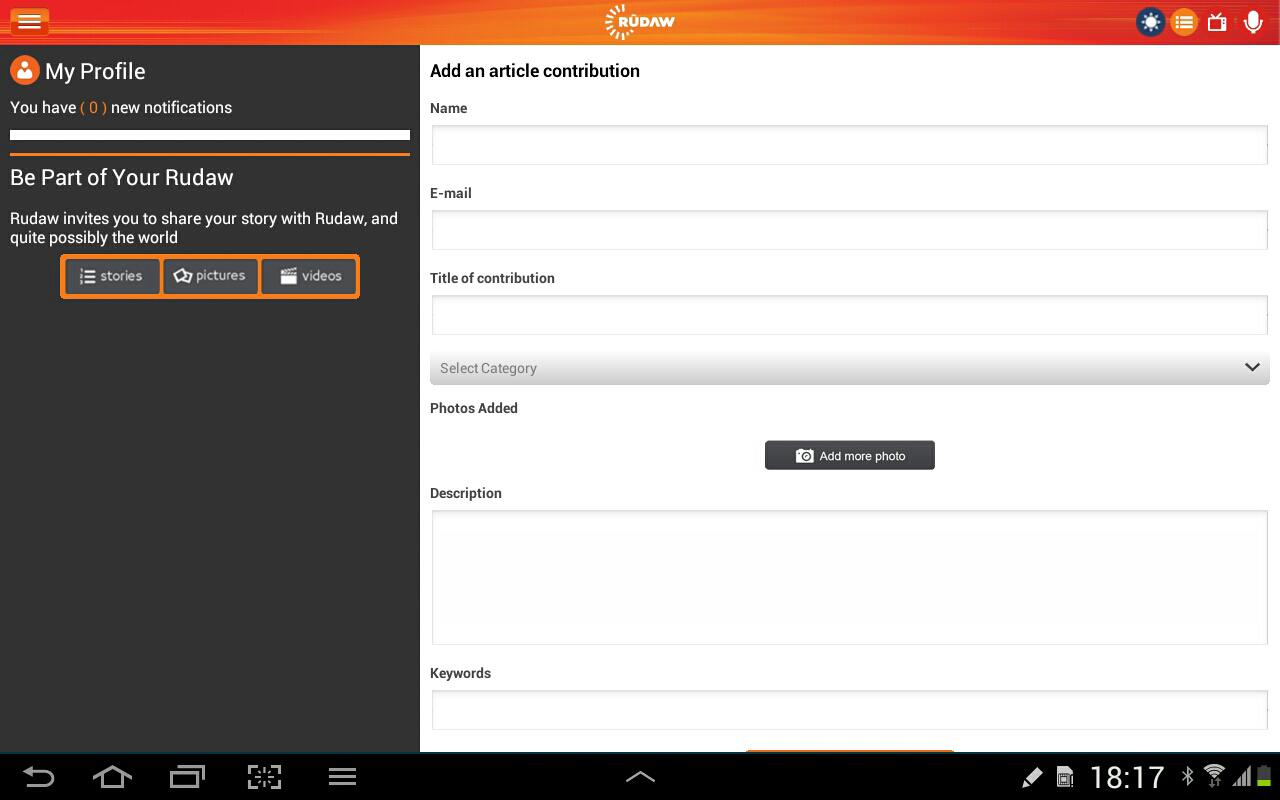Switch to the pictures tab

210,276
